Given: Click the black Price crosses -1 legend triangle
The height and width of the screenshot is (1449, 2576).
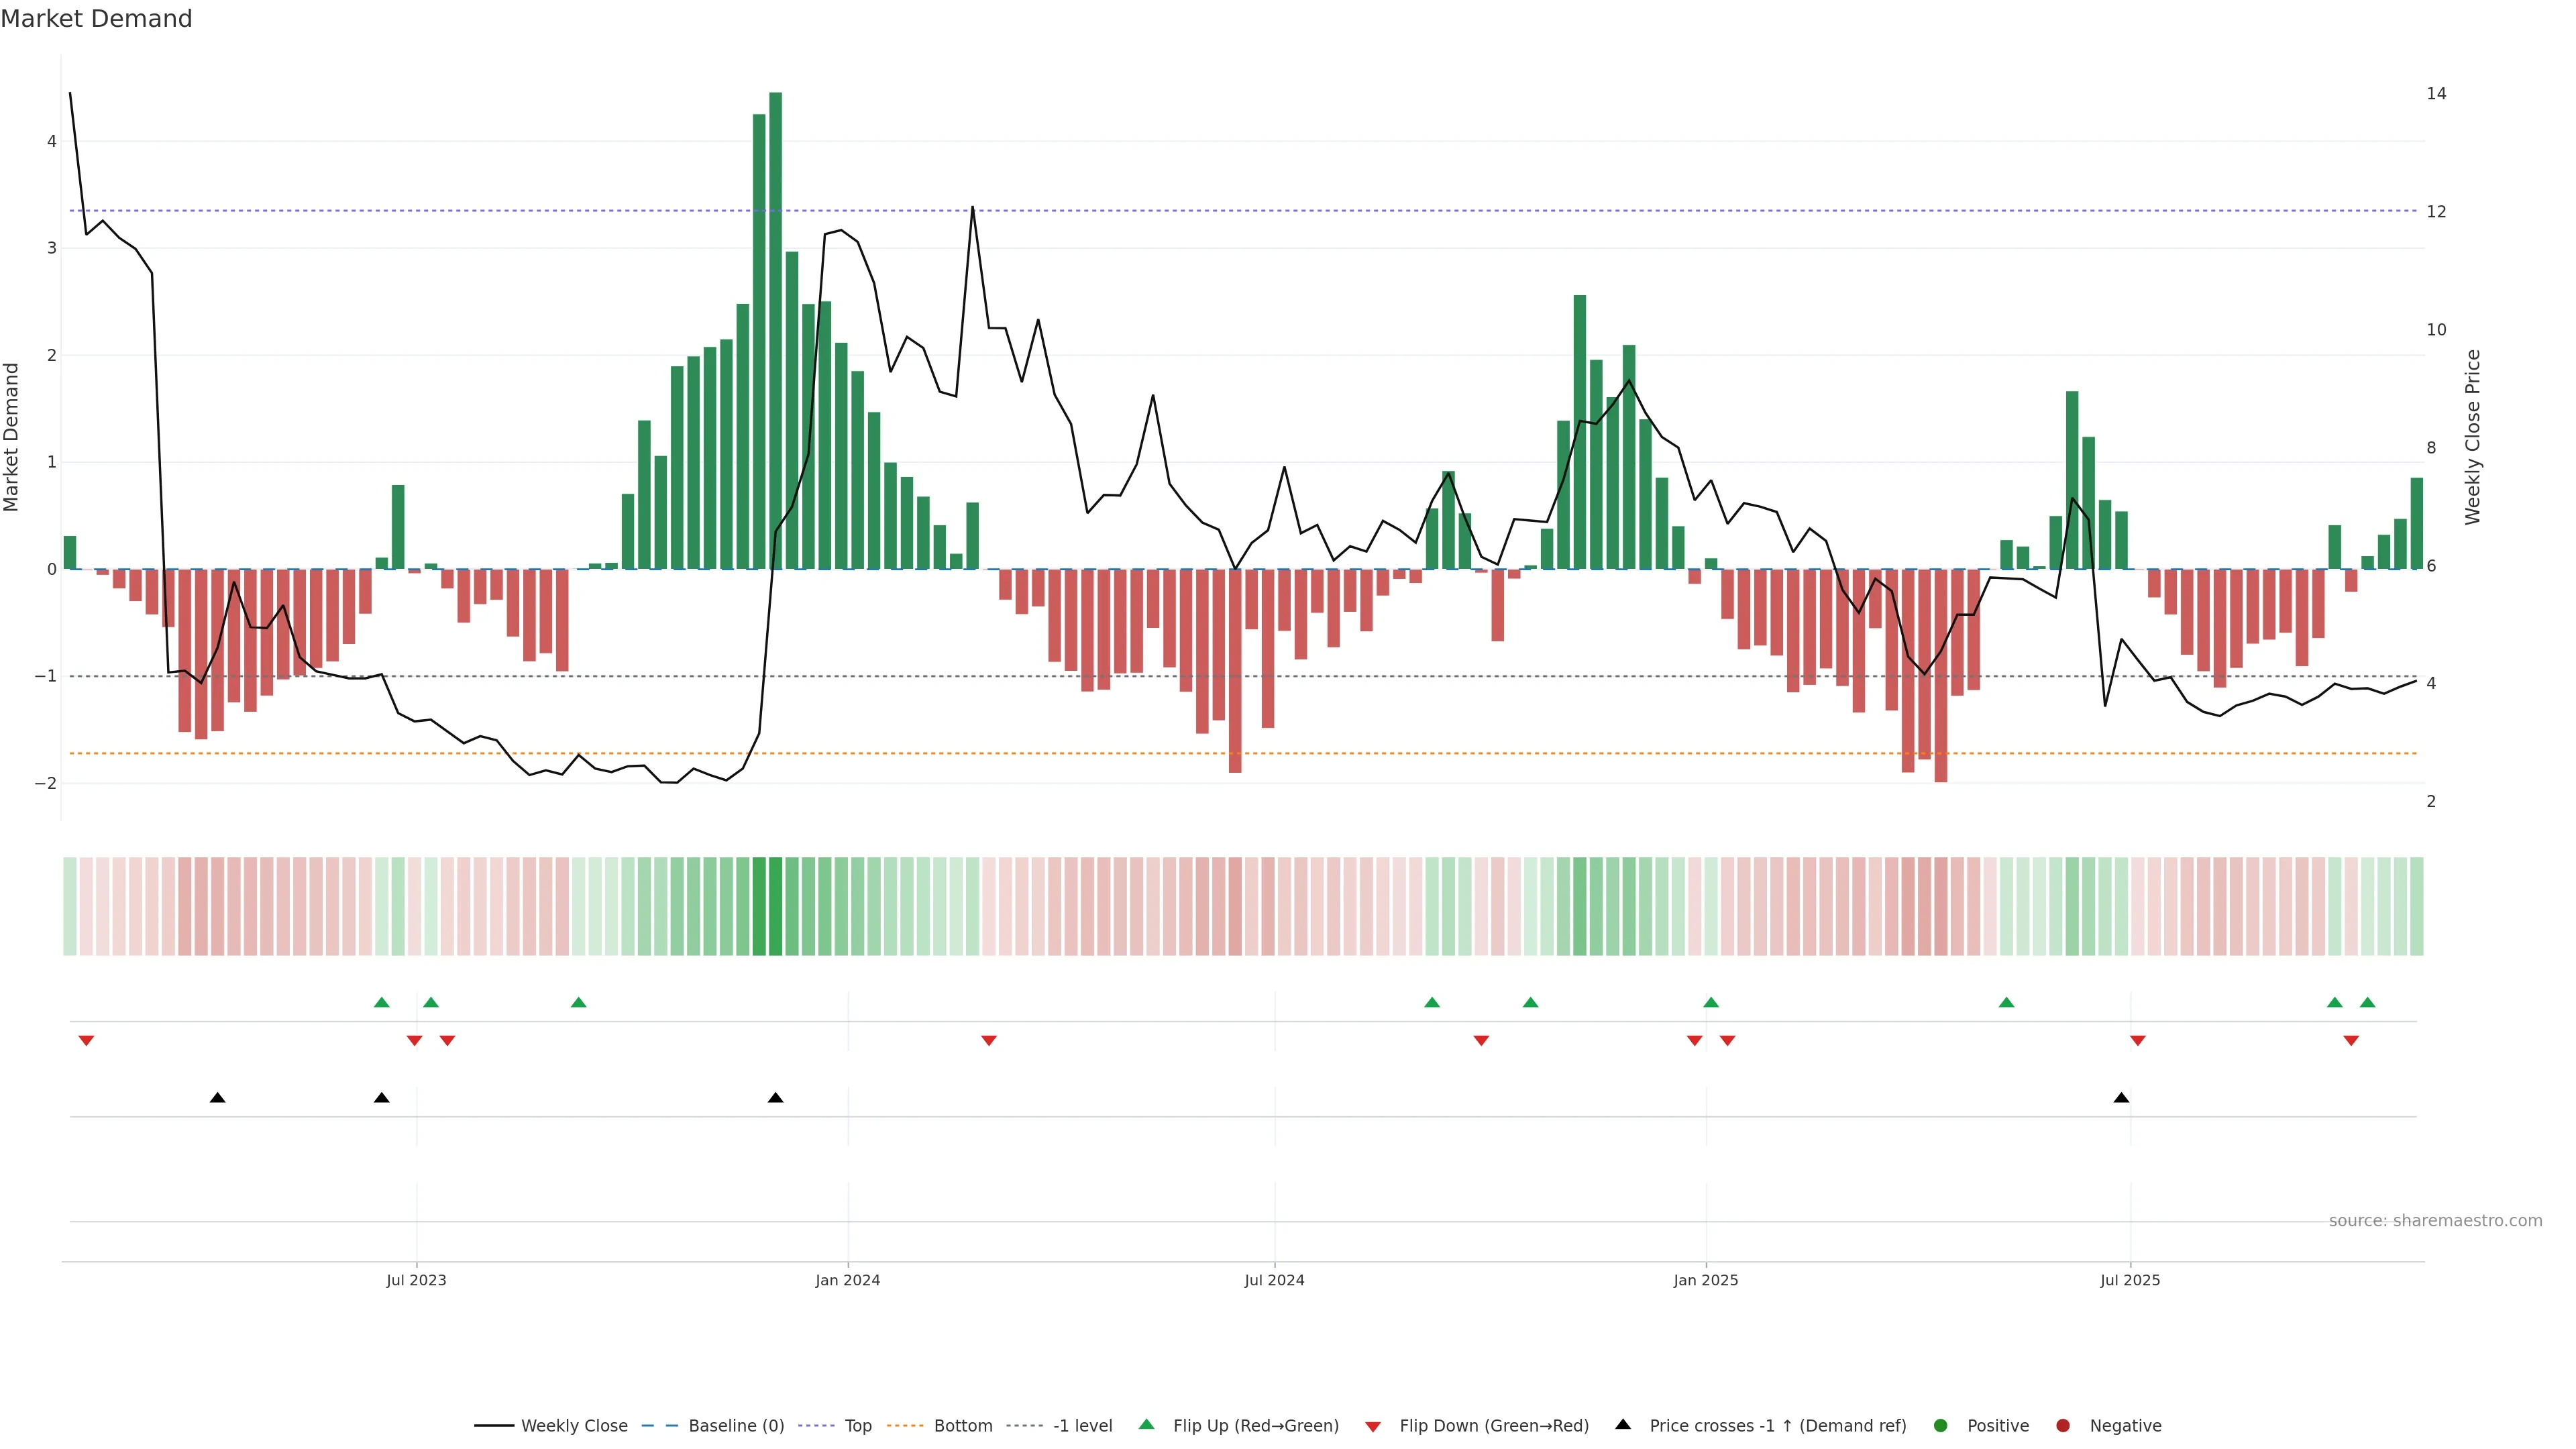Looking at the screenshot, I should 1623,1424.
